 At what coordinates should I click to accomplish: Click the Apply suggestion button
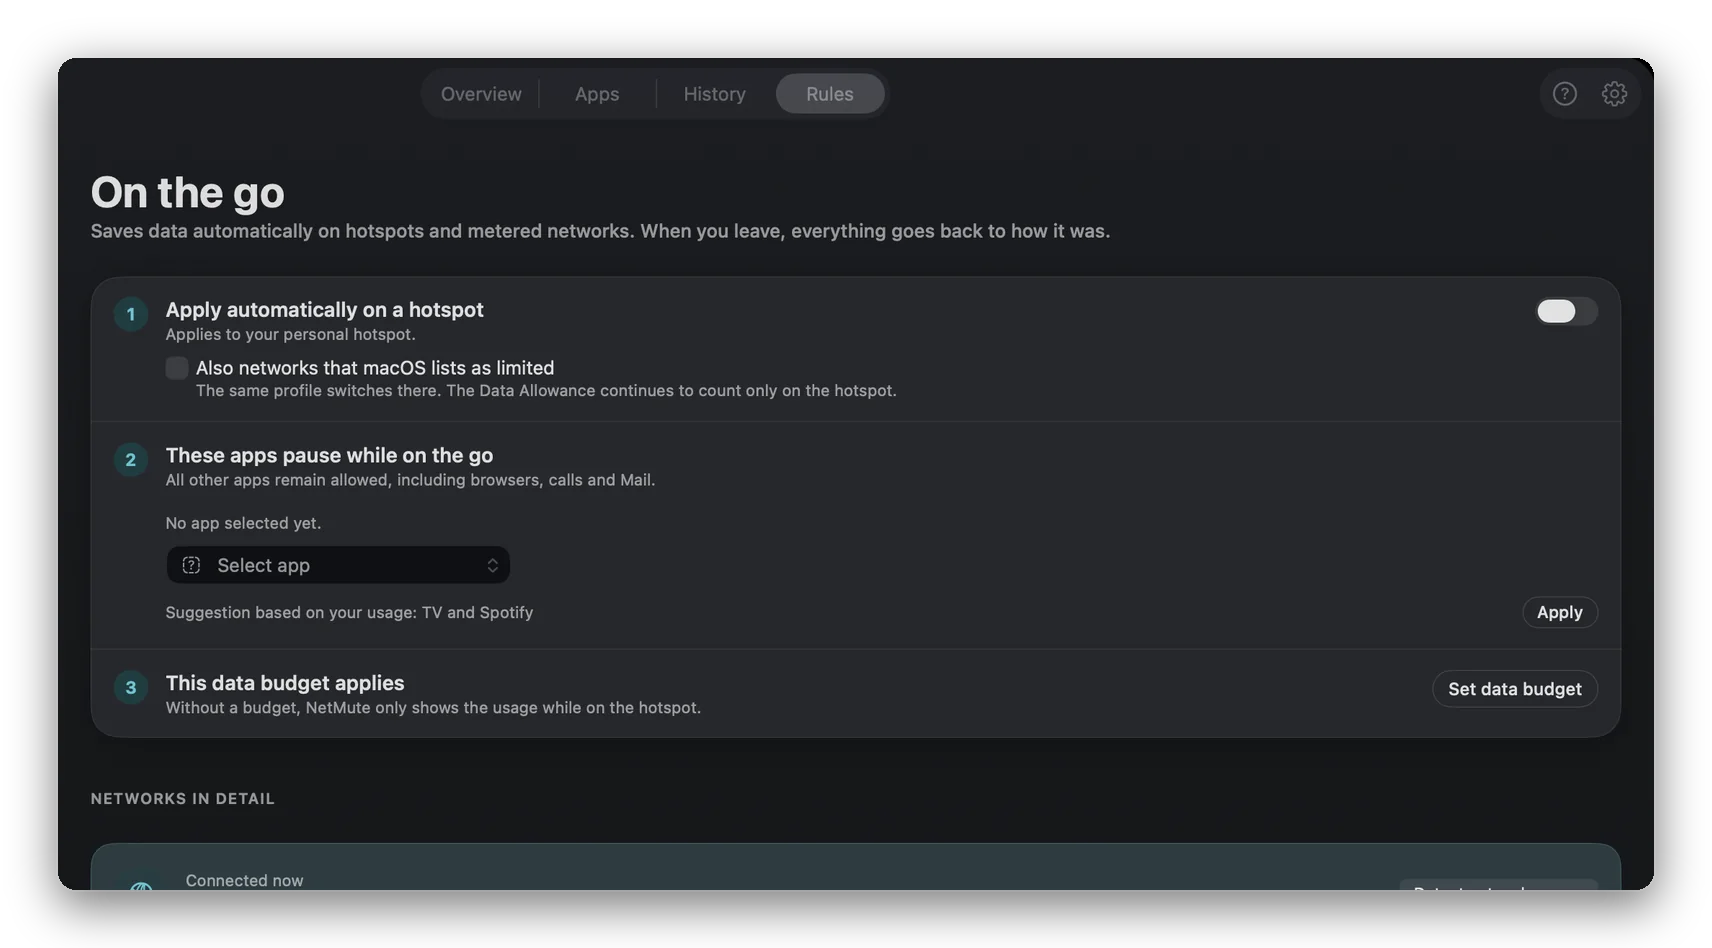1559,612
